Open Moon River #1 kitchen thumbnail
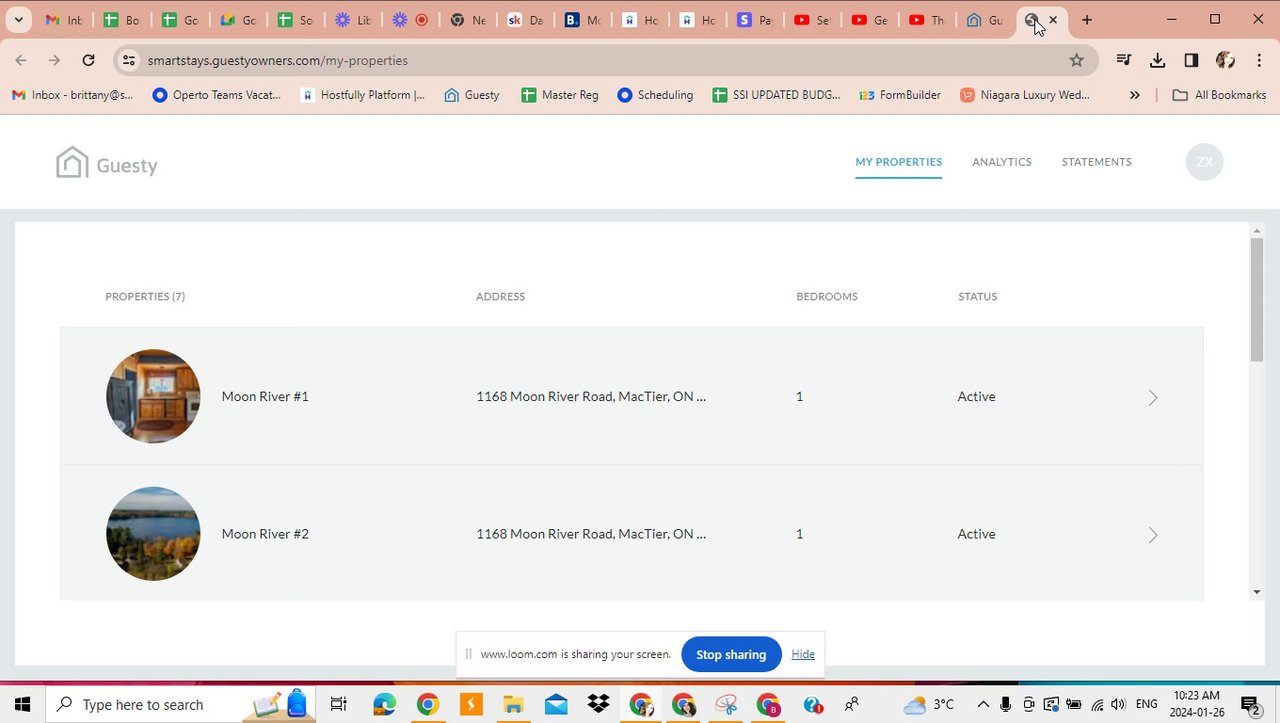 coord(153,396)
